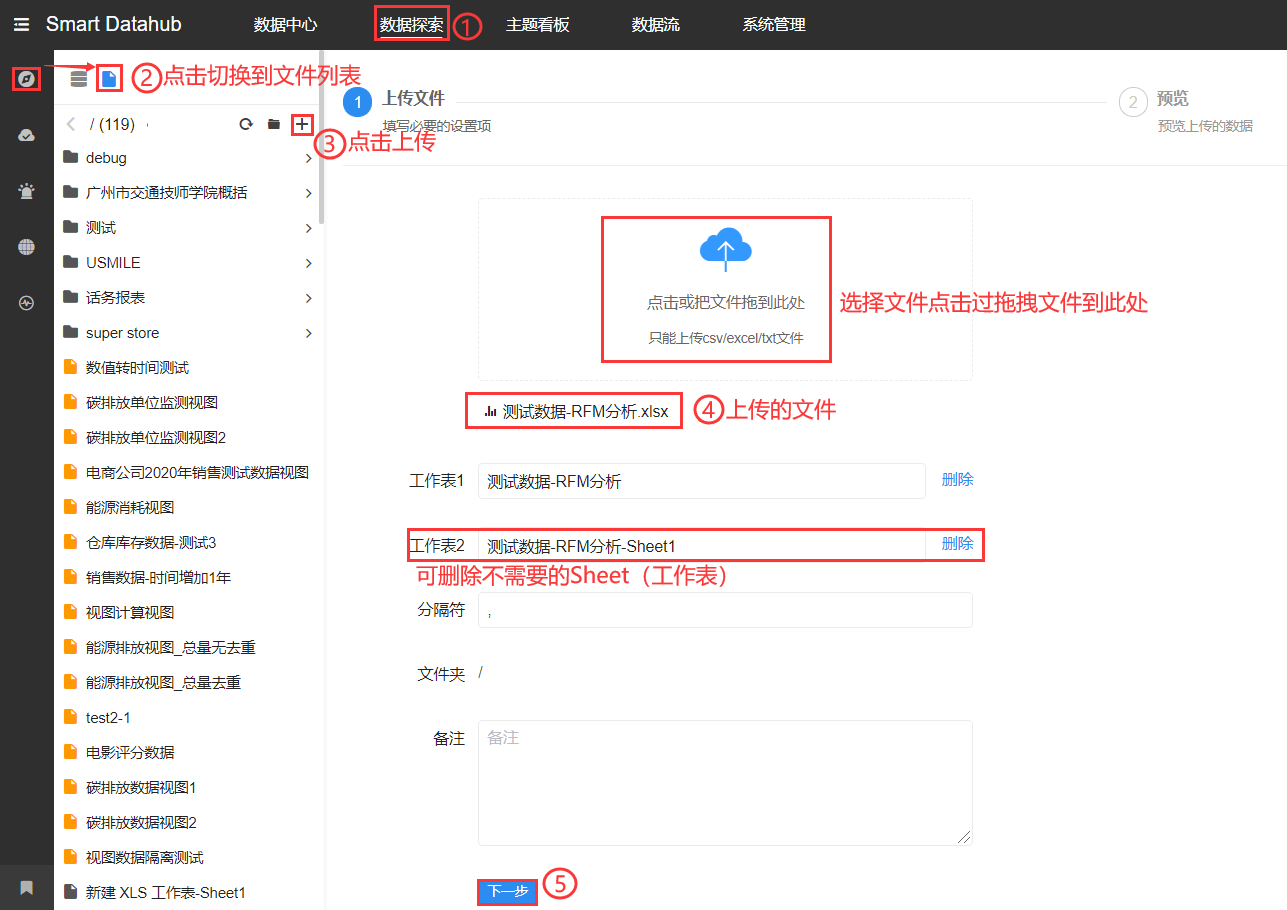This screenshot has width=1287, height=910.
Task: Click the file list vertical scrollbar
Action: tap(321, 137)
